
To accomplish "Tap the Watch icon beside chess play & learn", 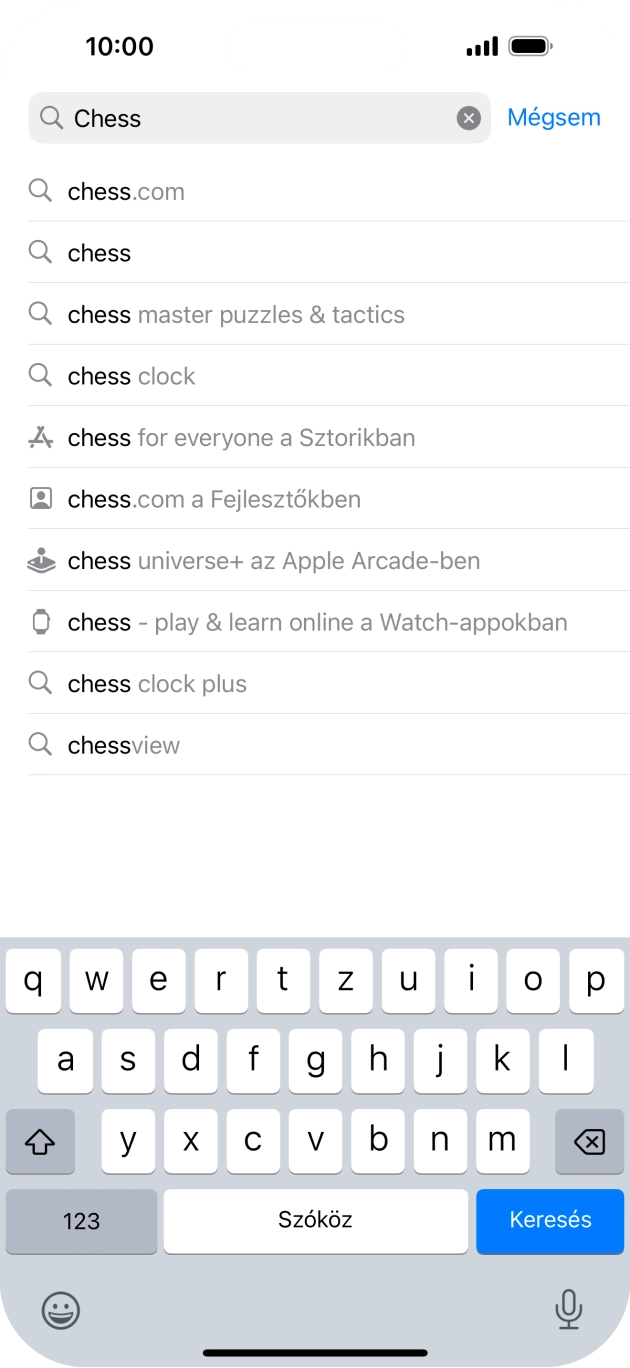I will click(40, 622).
